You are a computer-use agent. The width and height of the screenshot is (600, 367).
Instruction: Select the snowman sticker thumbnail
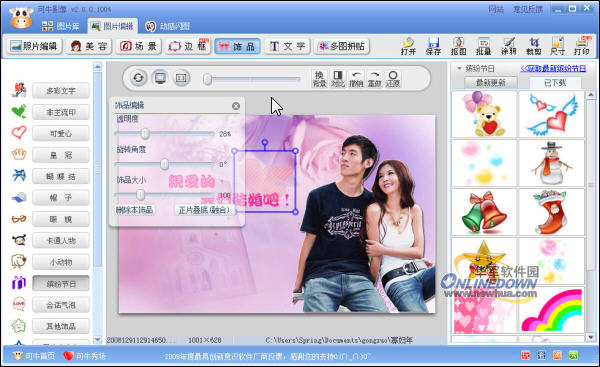tap(551, 163)
